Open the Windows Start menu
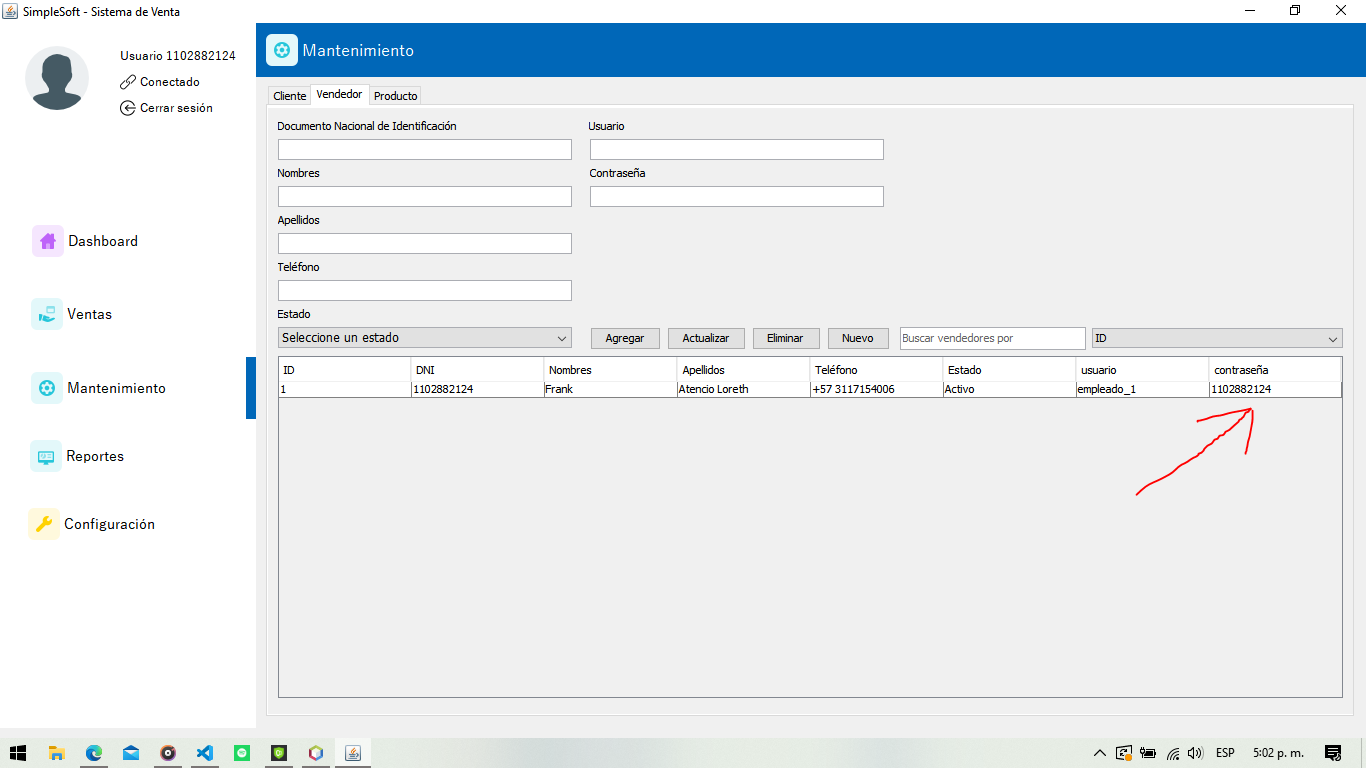 coord(18,753)
